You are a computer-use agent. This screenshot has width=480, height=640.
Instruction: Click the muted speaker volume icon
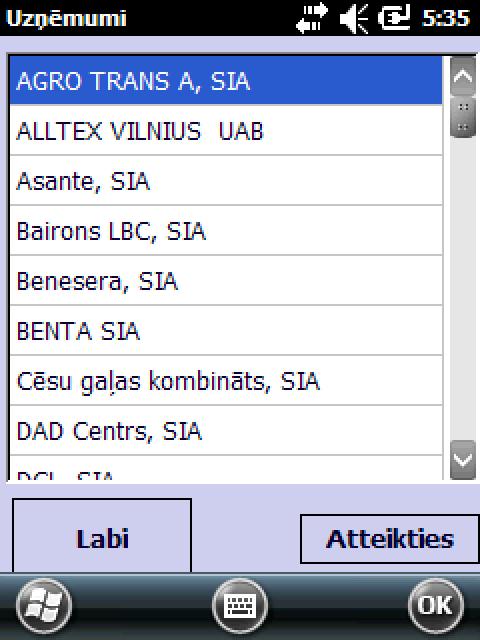tap(354, 18)
